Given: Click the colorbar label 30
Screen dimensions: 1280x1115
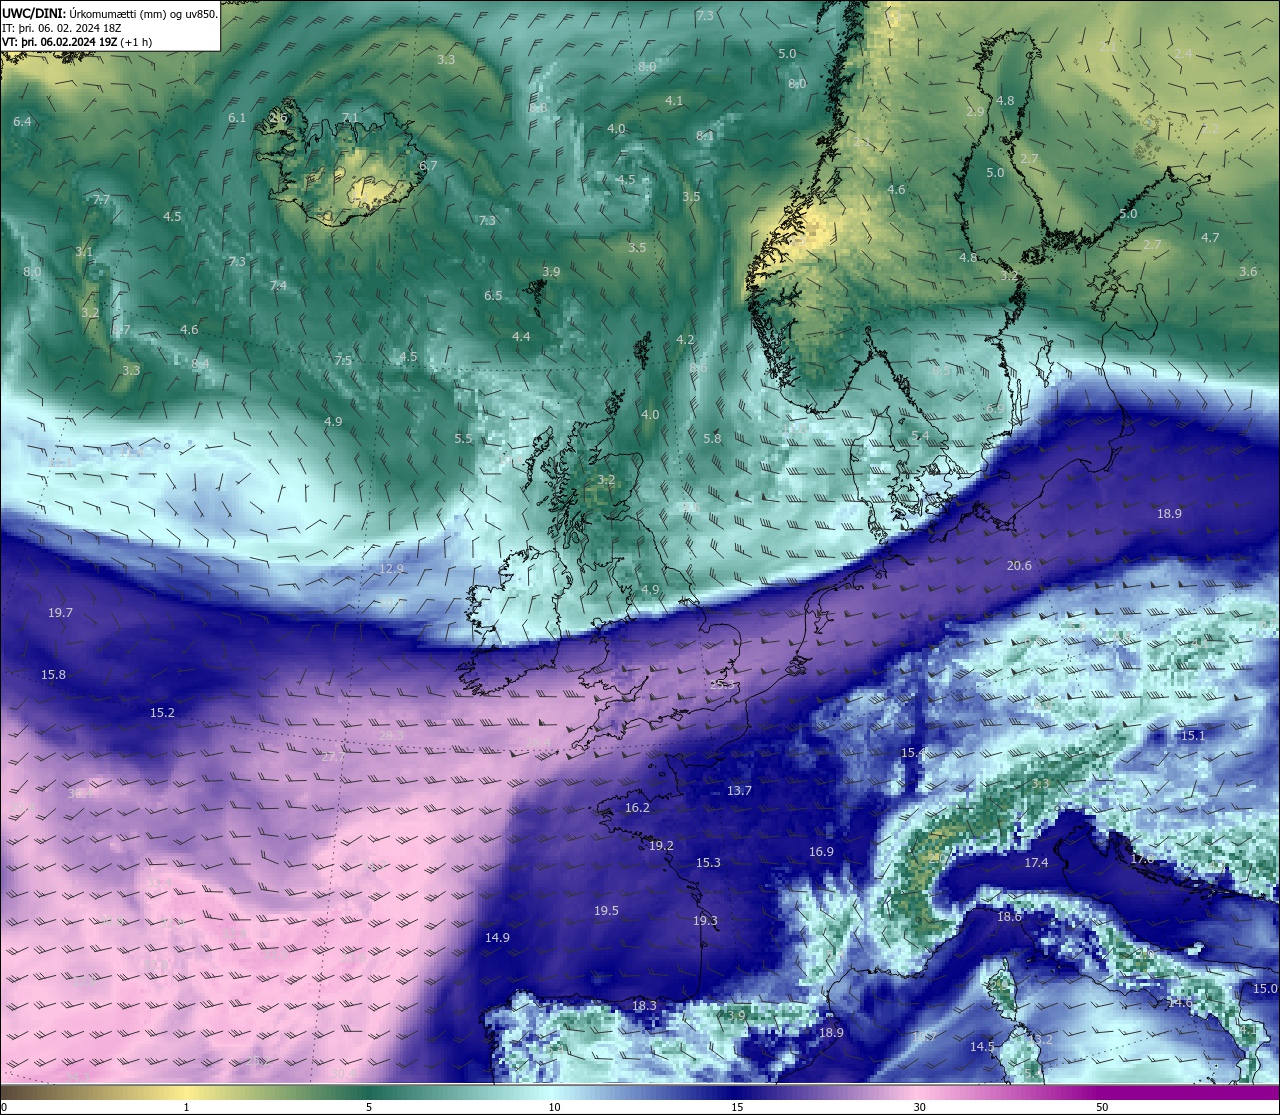Looking at the screenshot, I should pyautogui.click(x=919, y=1107).
